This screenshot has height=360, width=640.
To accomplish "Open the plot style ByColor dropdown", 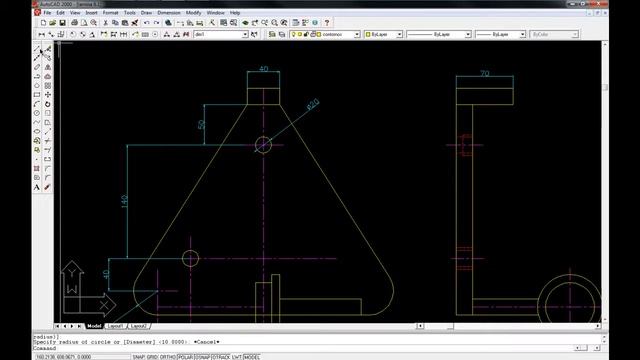I will pyautogui.click(x=575, y=35).
